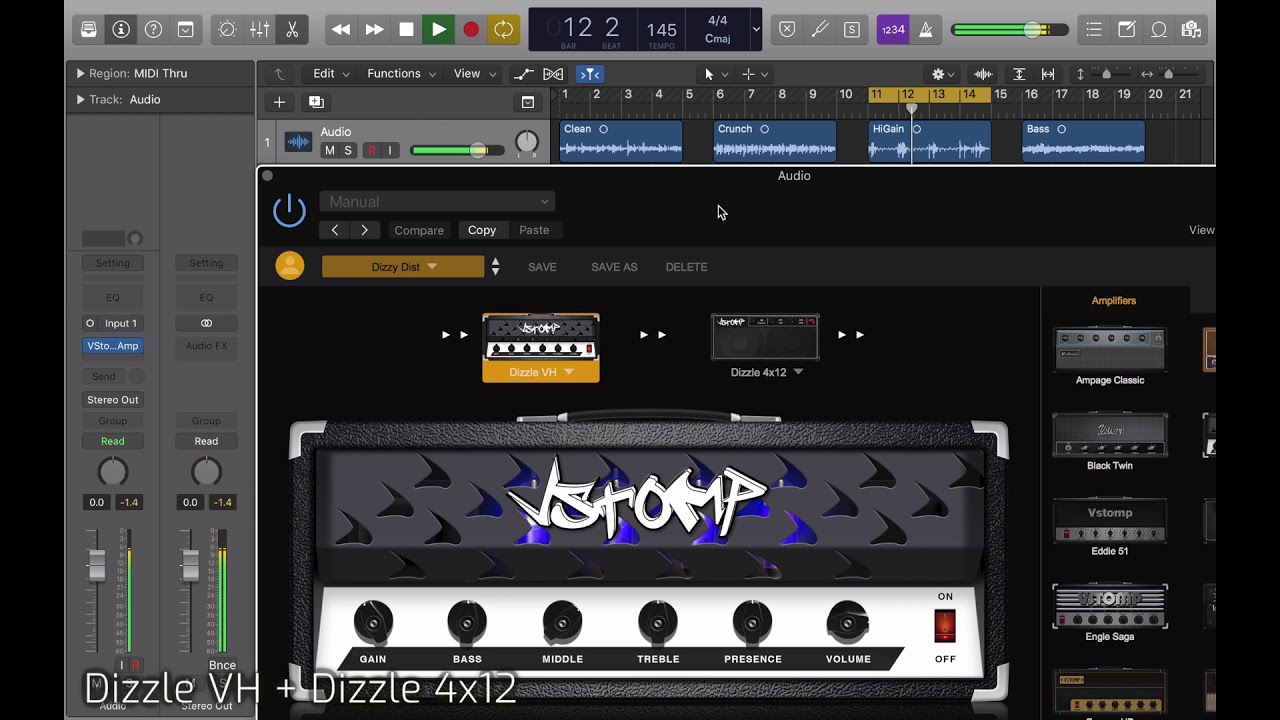Screen dimensions: 1280x720
Task: Open Smart Controls dial button
Action: pyautogui.click(x=227, y=29)
